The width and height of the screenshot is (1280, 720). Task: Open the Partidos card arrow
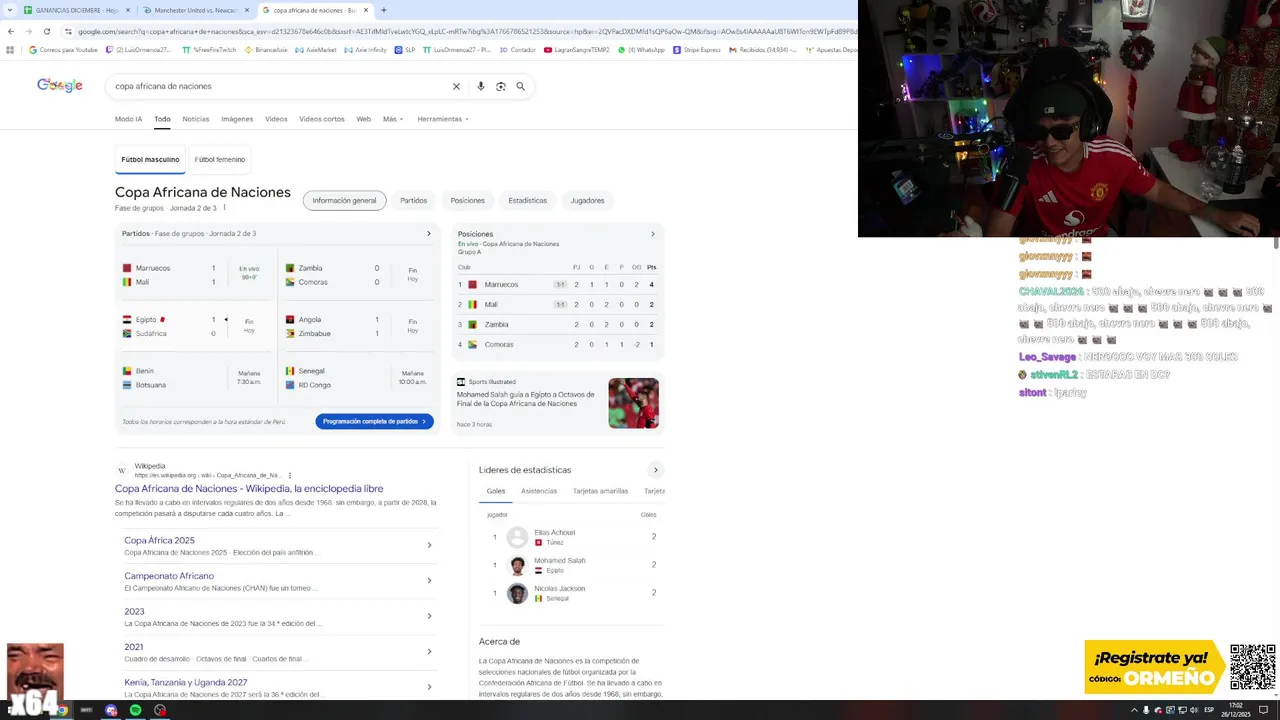429,234
